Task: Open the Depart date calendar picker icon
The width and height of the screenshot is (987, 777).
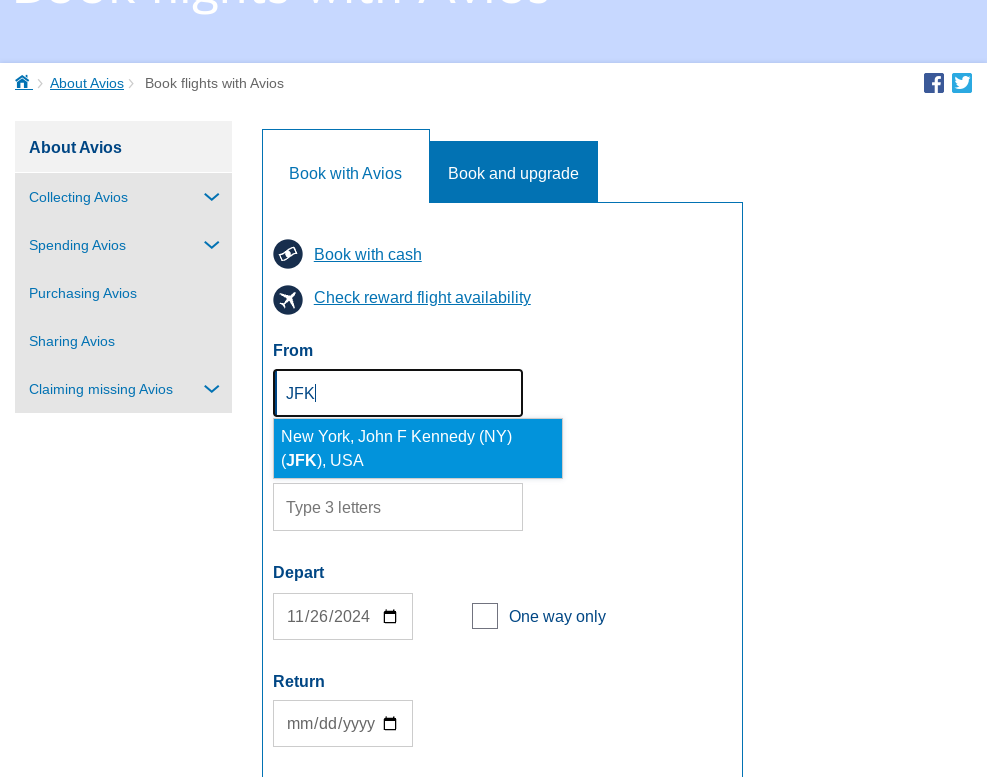Action: pos(390,616)
